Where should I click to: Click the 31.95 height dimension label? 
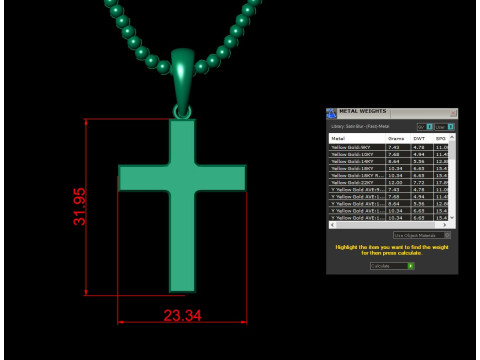click(80, 207)
